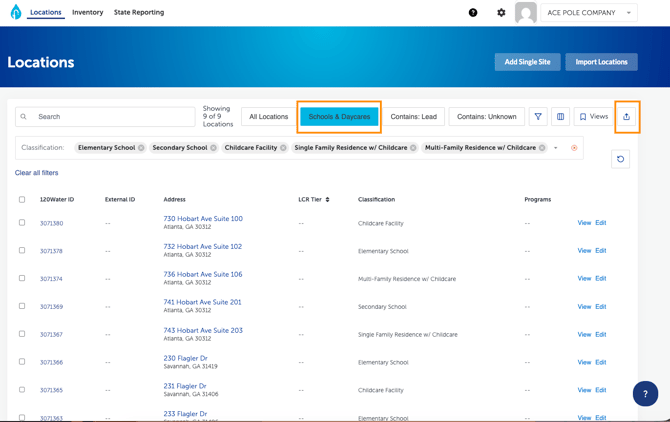
Task: Click the Address column header
Action: [x=174, y=199]
